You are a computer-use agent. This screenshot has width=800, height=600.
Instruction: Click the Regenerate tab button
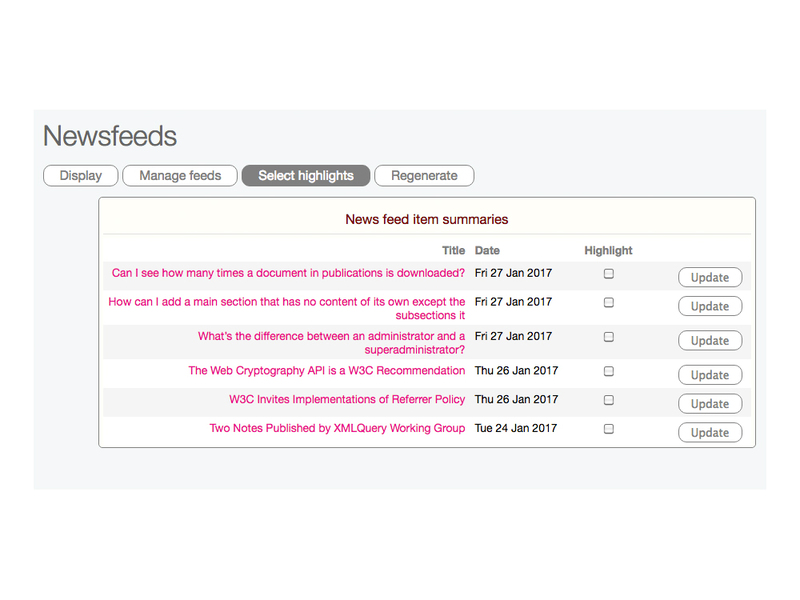[x=424, y=176]
